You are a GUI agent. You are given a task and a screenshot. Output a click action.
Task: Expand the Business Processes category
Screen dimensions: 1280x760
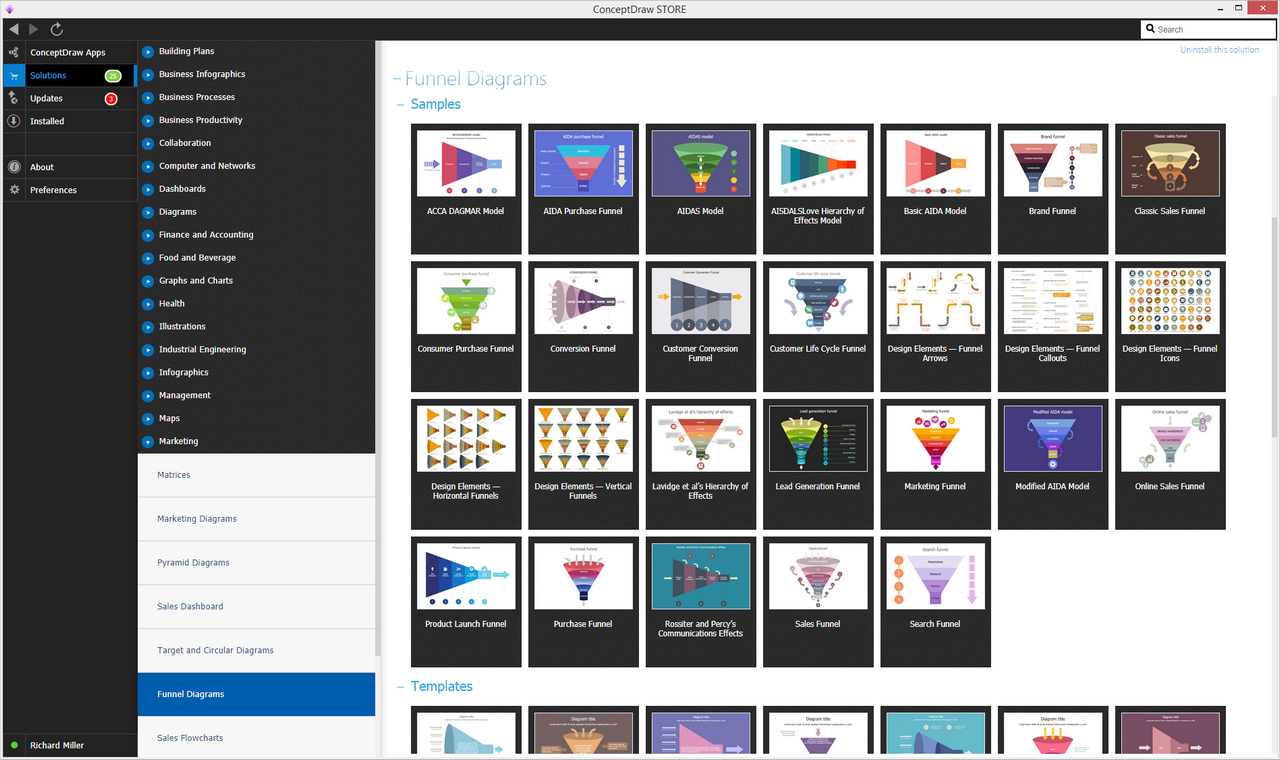(148, 97)
